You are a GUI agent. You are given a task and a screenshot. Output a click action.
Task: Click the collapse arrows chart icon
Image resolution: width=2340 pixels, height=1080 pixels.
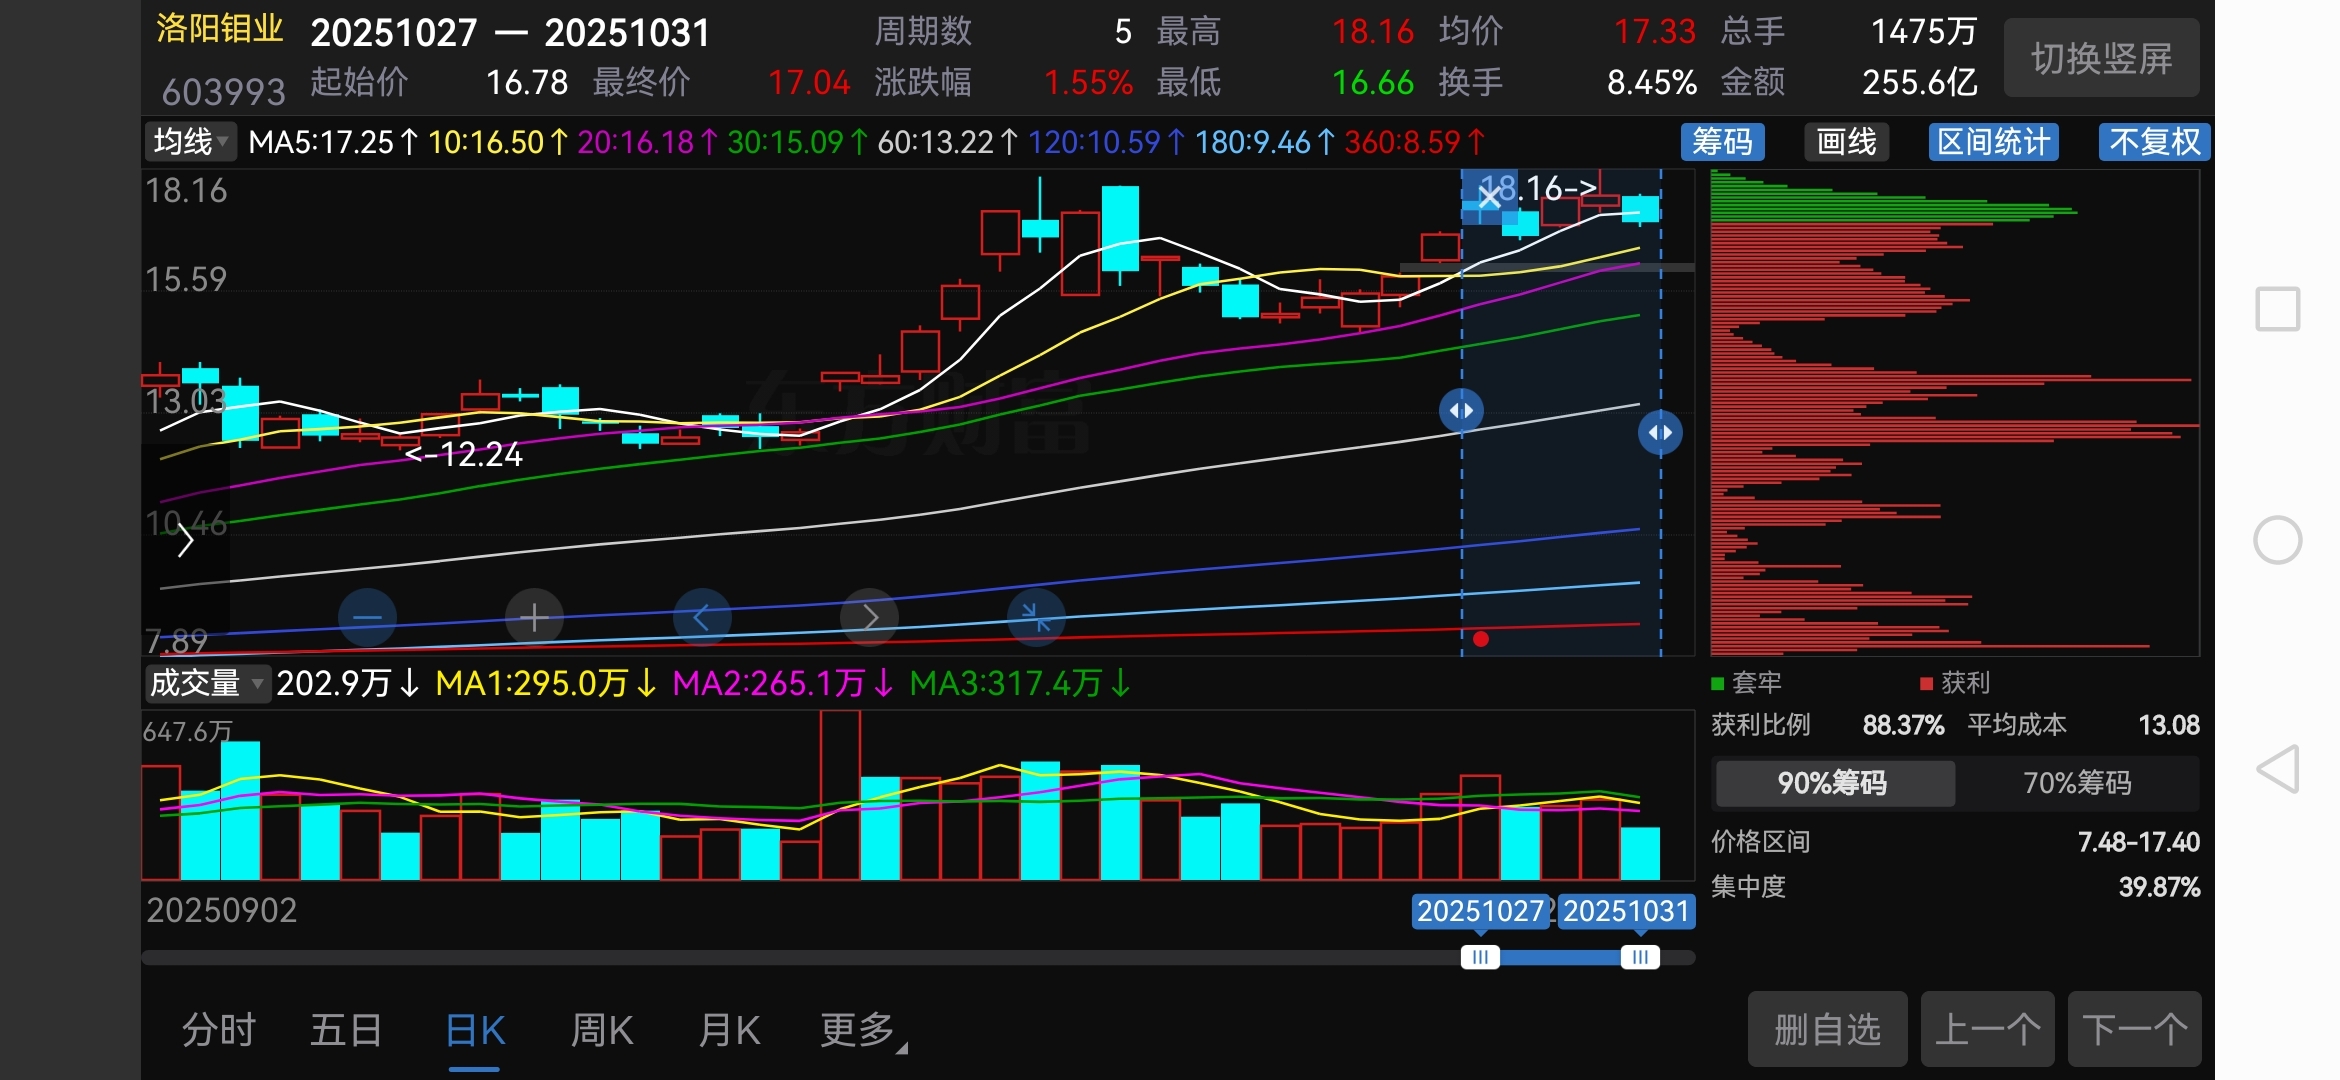click(1036, 618)
